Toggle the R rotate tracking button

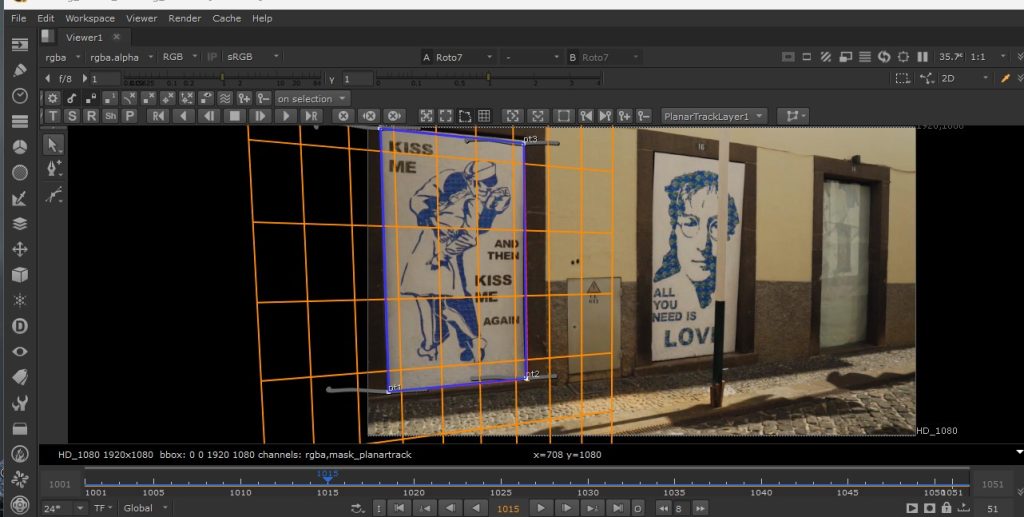coord(91,116)
